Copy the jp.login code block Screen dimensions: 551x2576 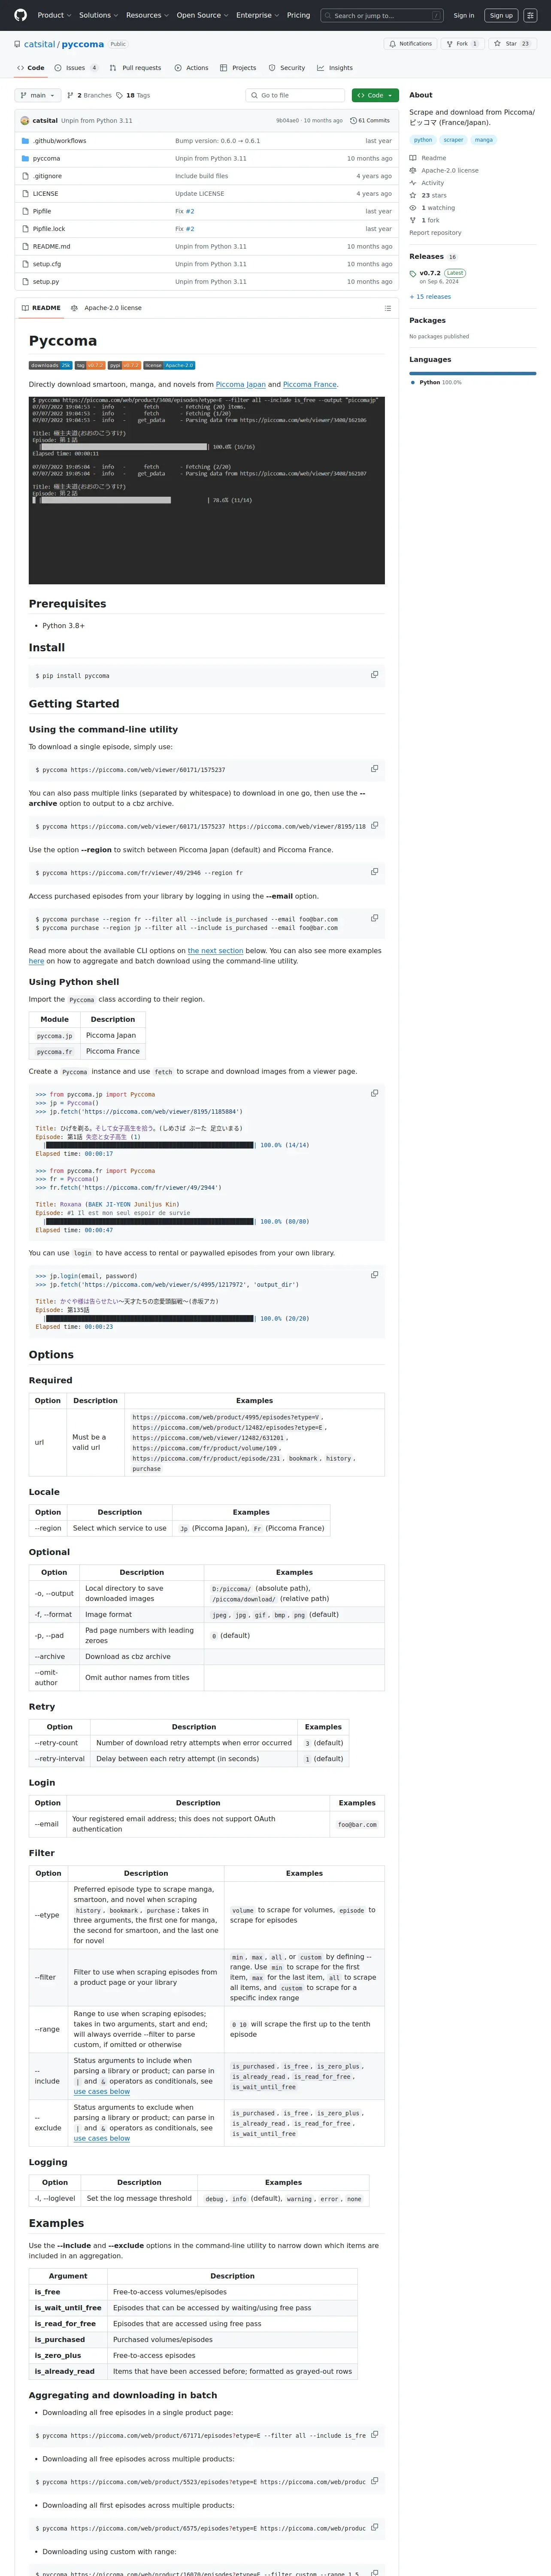pyautogui.click(x=374, y=1275)
